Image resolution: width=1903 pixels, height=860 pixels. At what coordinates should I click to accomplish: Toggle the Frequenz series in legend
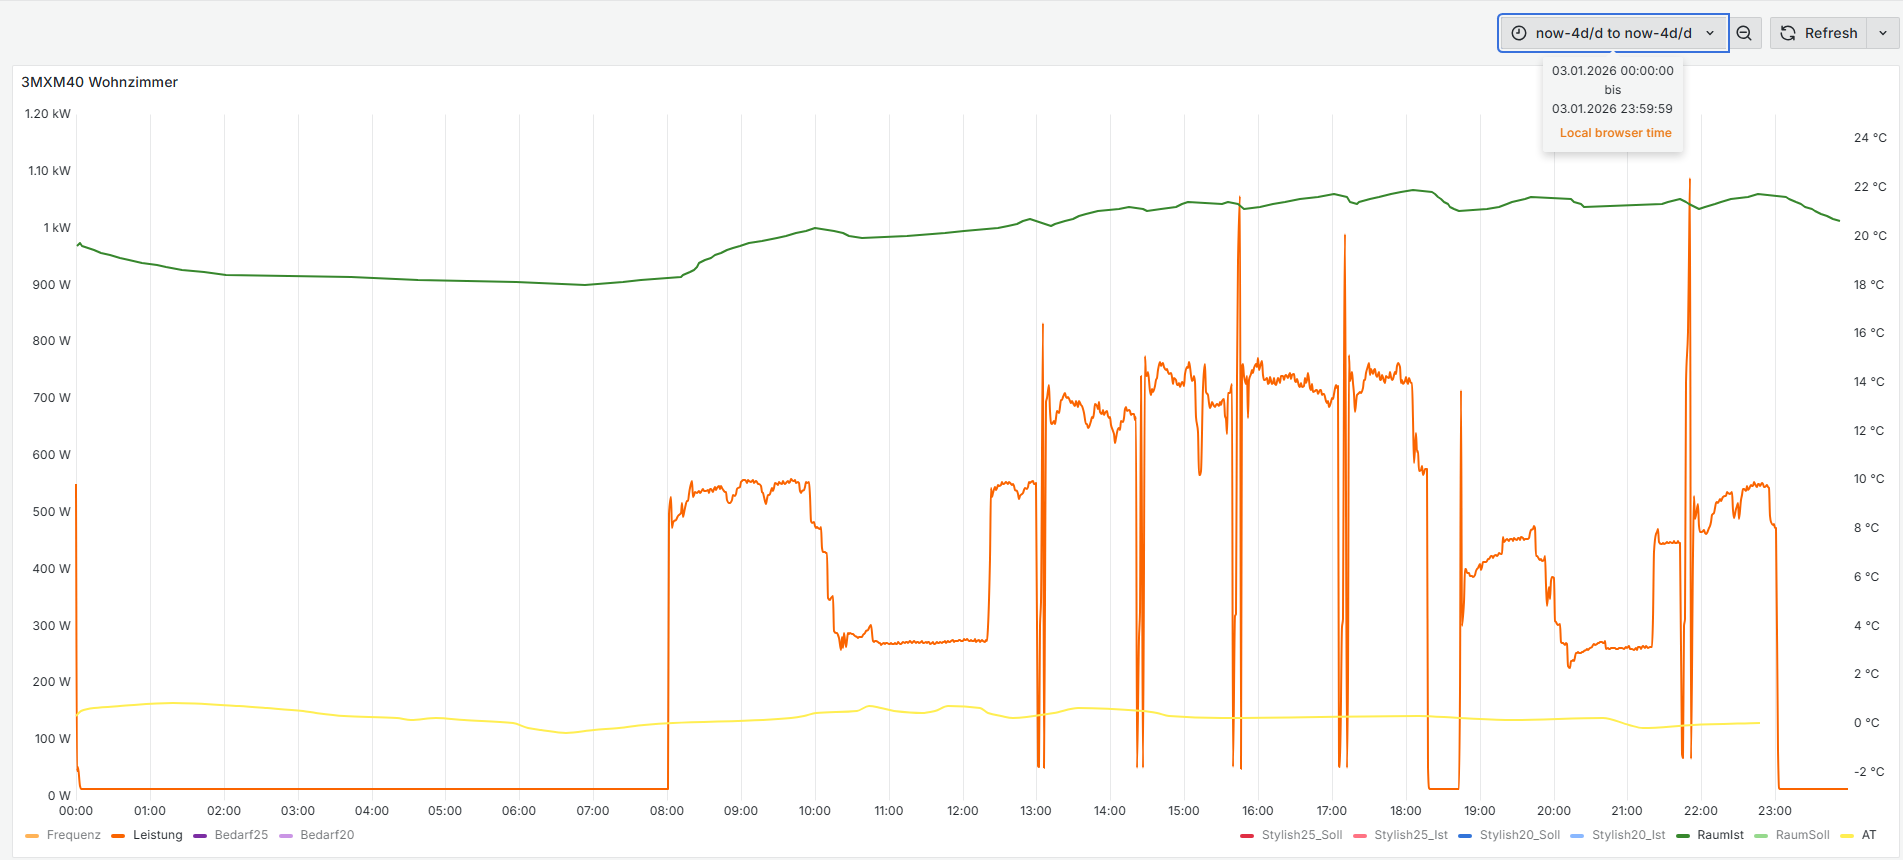coord(73,835)
